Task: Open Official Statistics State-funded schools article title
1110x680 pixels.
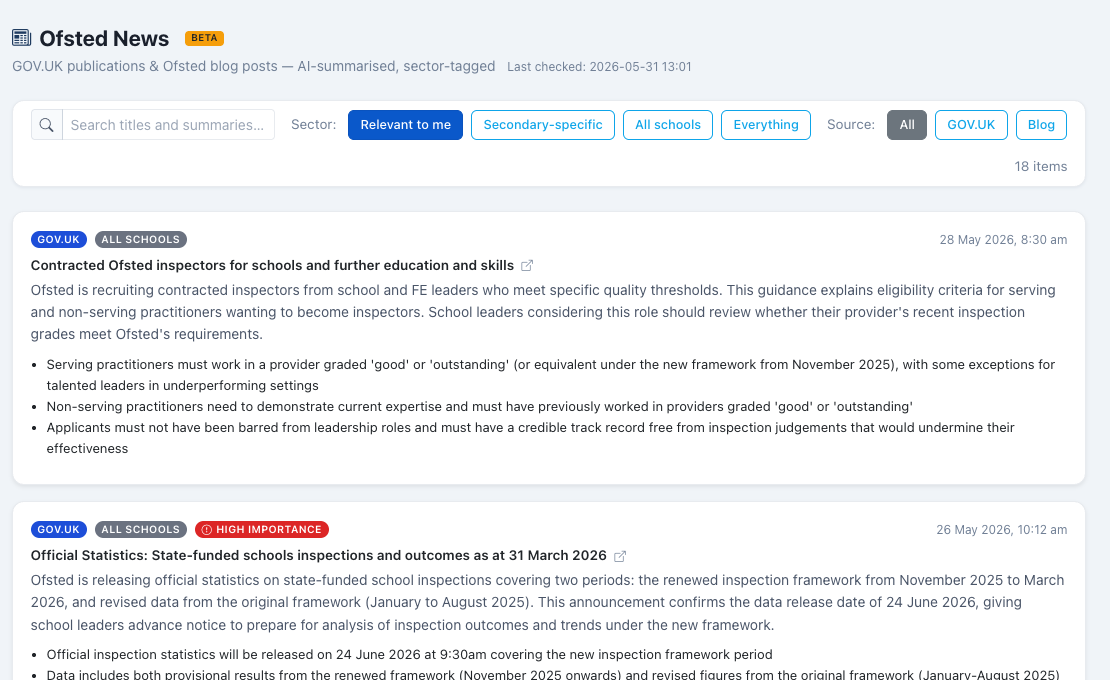Action: coord(319,555)
